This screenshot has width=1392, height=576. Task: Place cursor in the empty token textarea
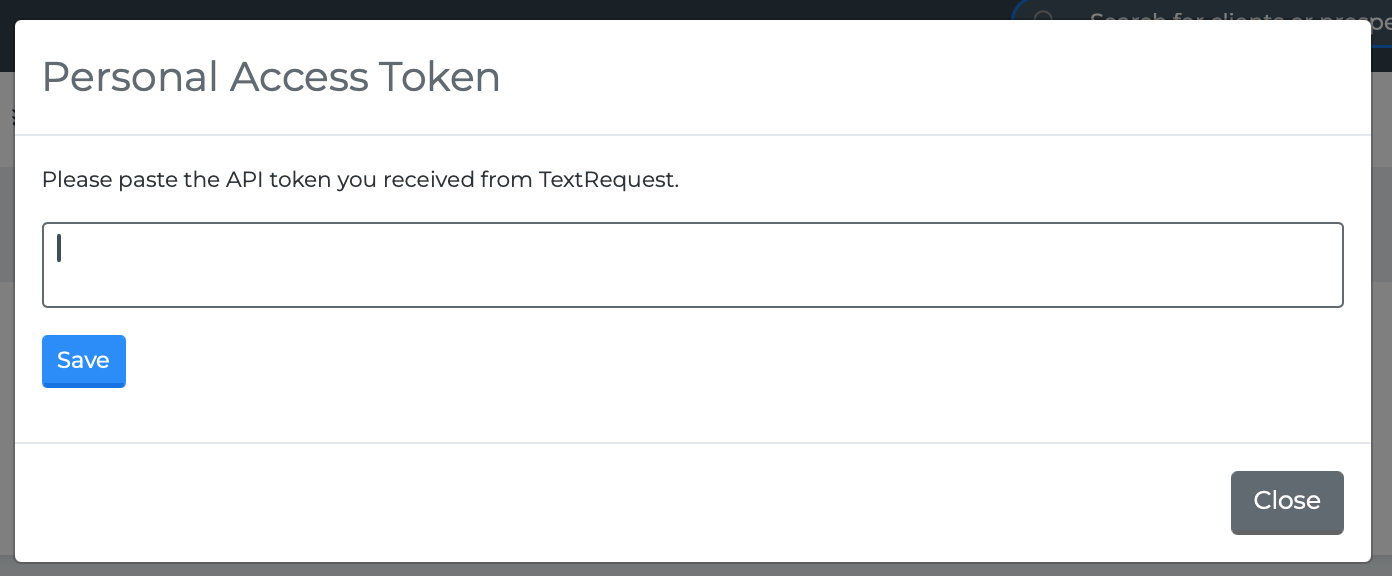coord(692,265)
